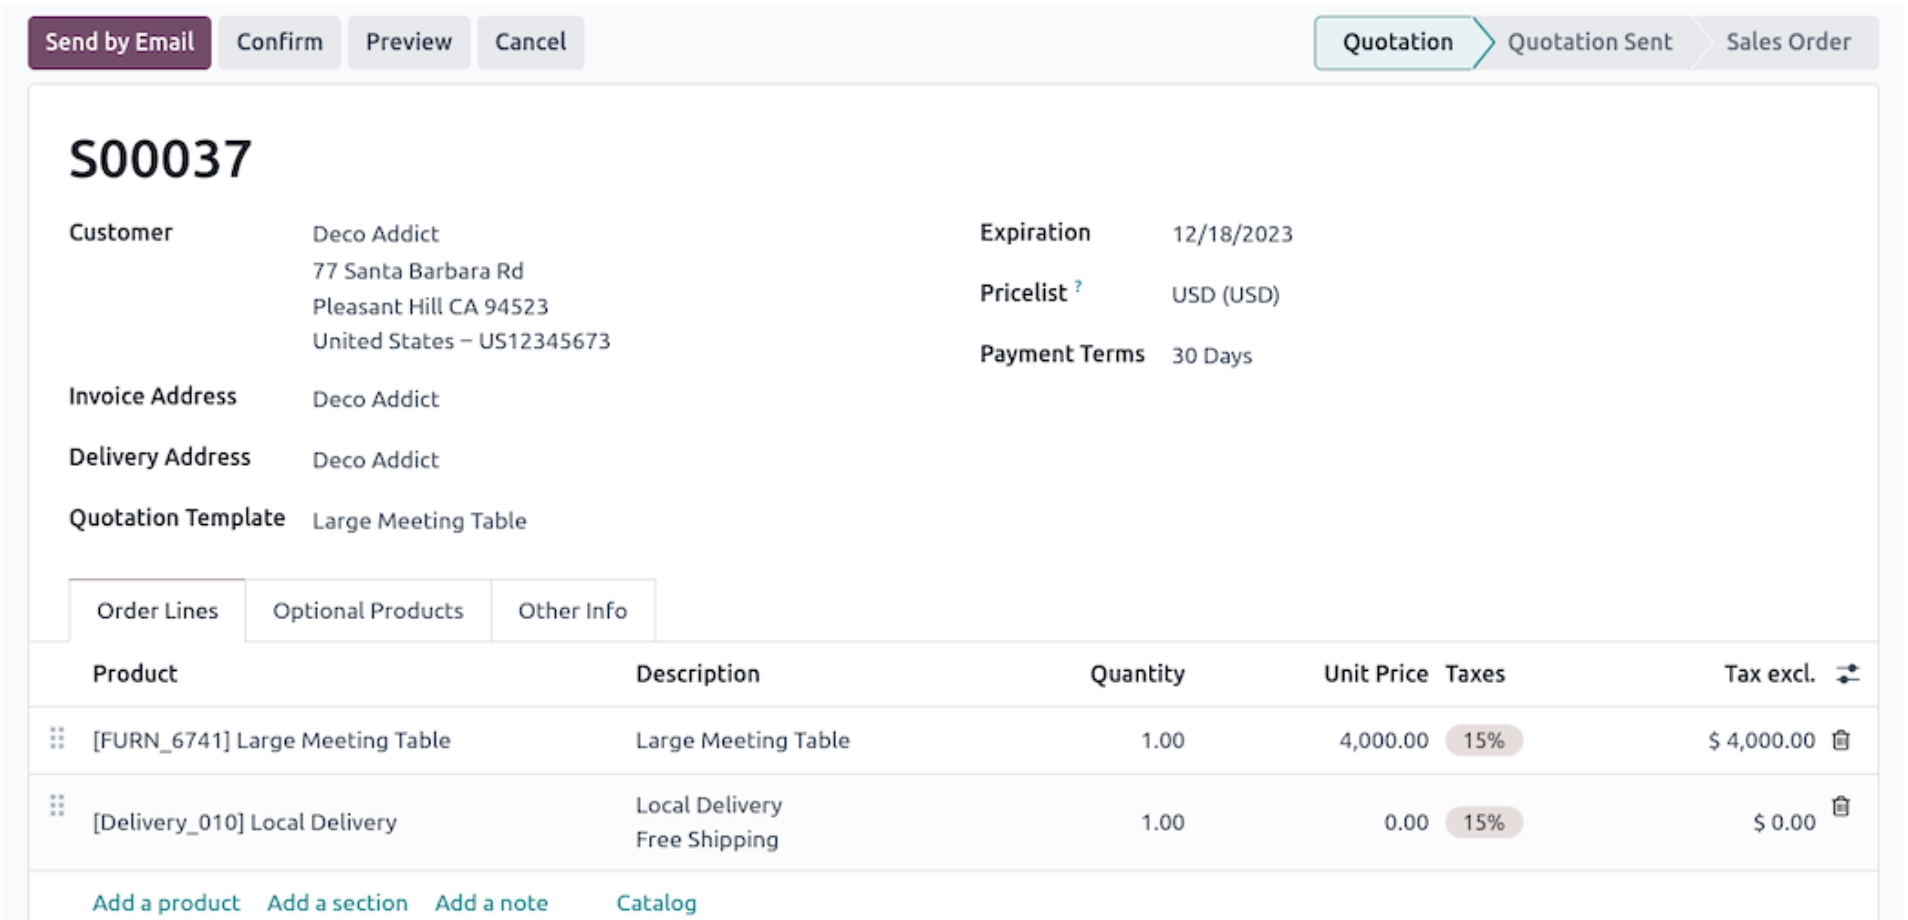Delete the Large Meeting Table order line
Image resolution: width=1908 pixels, height=920 pixels.
coord(1843,740)
